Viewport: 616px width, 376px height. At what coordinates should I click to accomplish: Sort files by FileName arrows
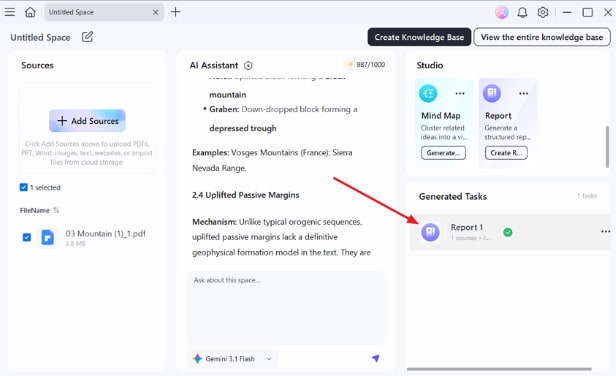point(56,210)
